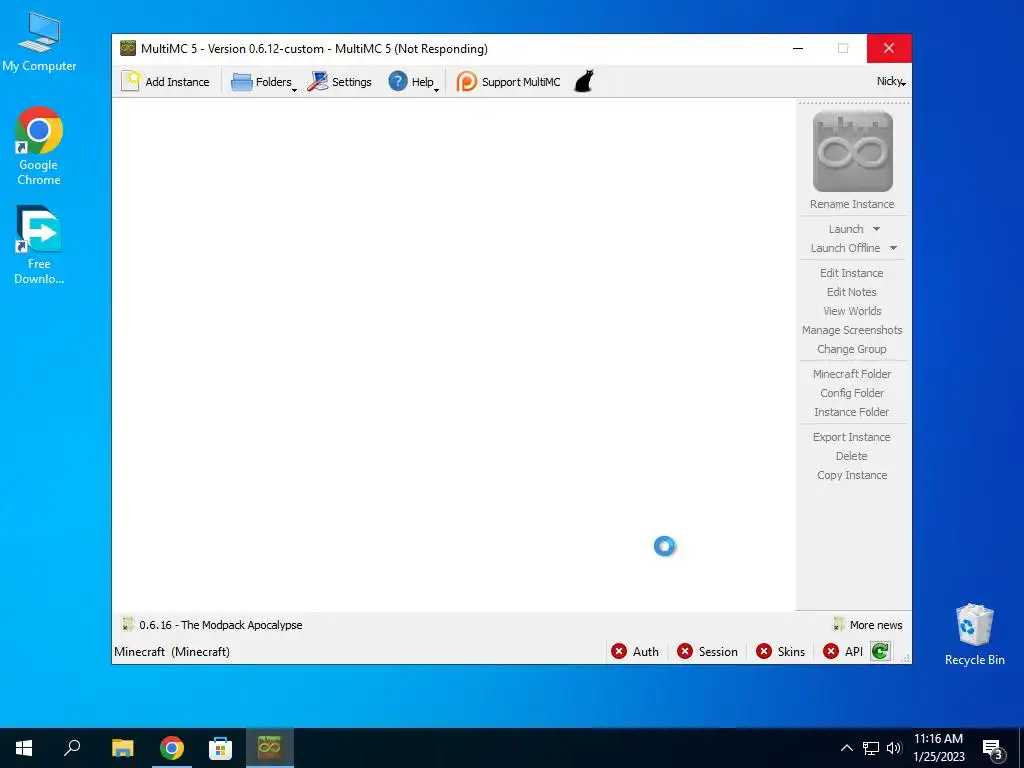This screenshot has width=1024, height=768.
Task: Click the Skins status error icon
Action: (763, 651)
